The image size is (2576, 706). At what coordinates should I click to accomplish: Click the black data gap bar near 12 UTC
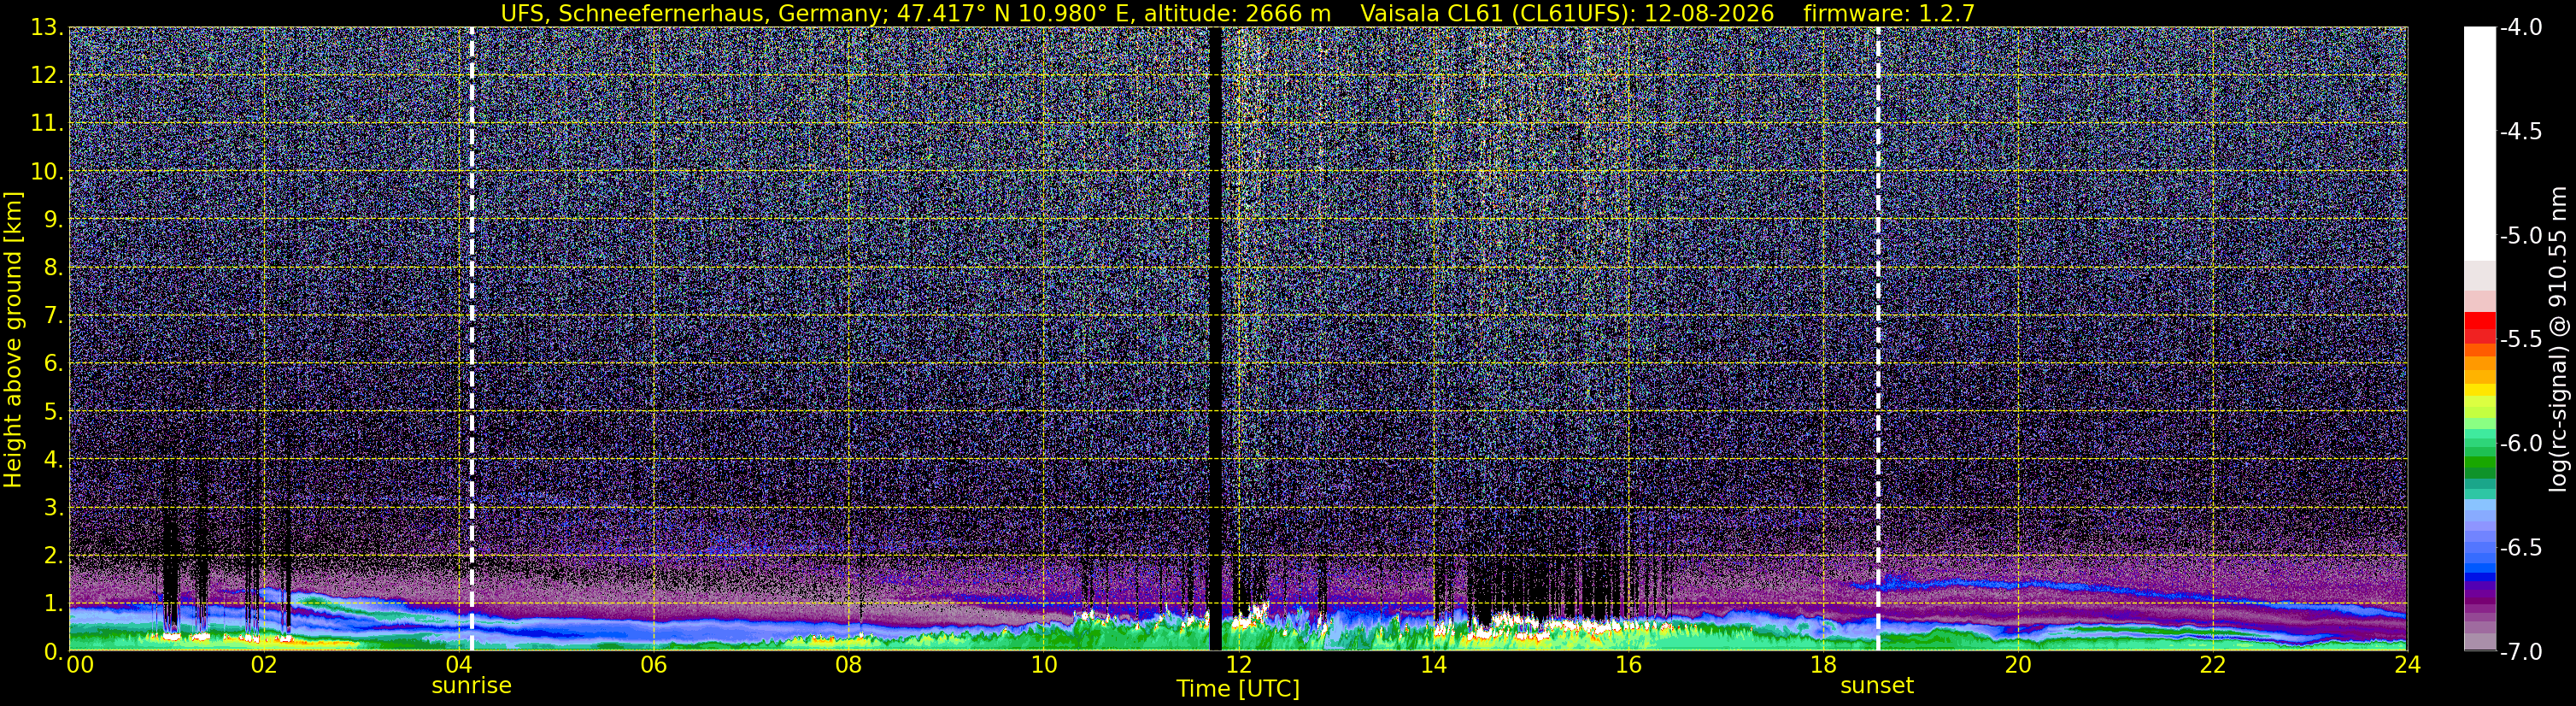pos(1215,339)
